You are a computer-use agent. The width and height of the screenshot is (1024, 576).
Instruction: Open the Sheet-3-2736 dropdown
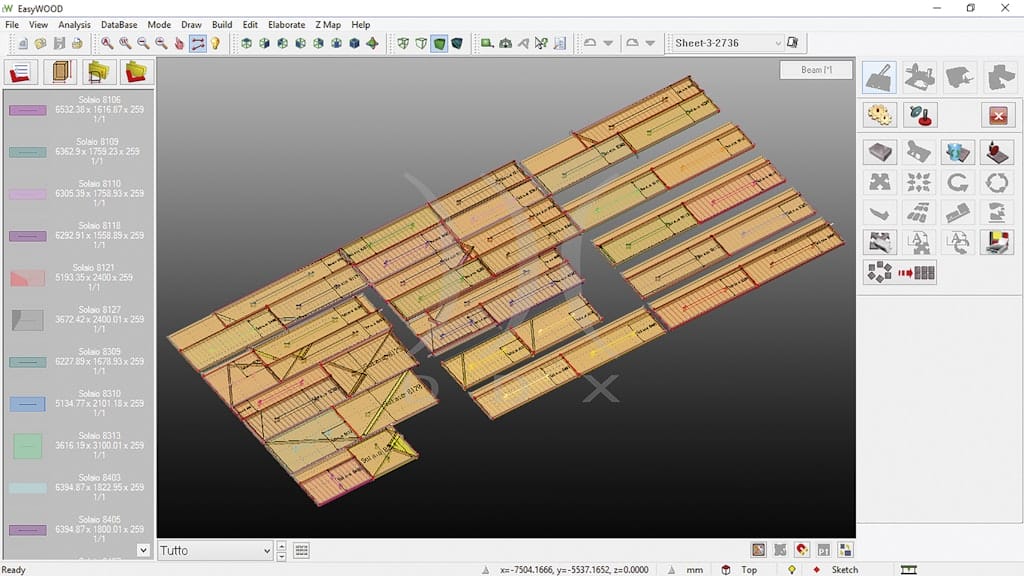coord(778,43)
